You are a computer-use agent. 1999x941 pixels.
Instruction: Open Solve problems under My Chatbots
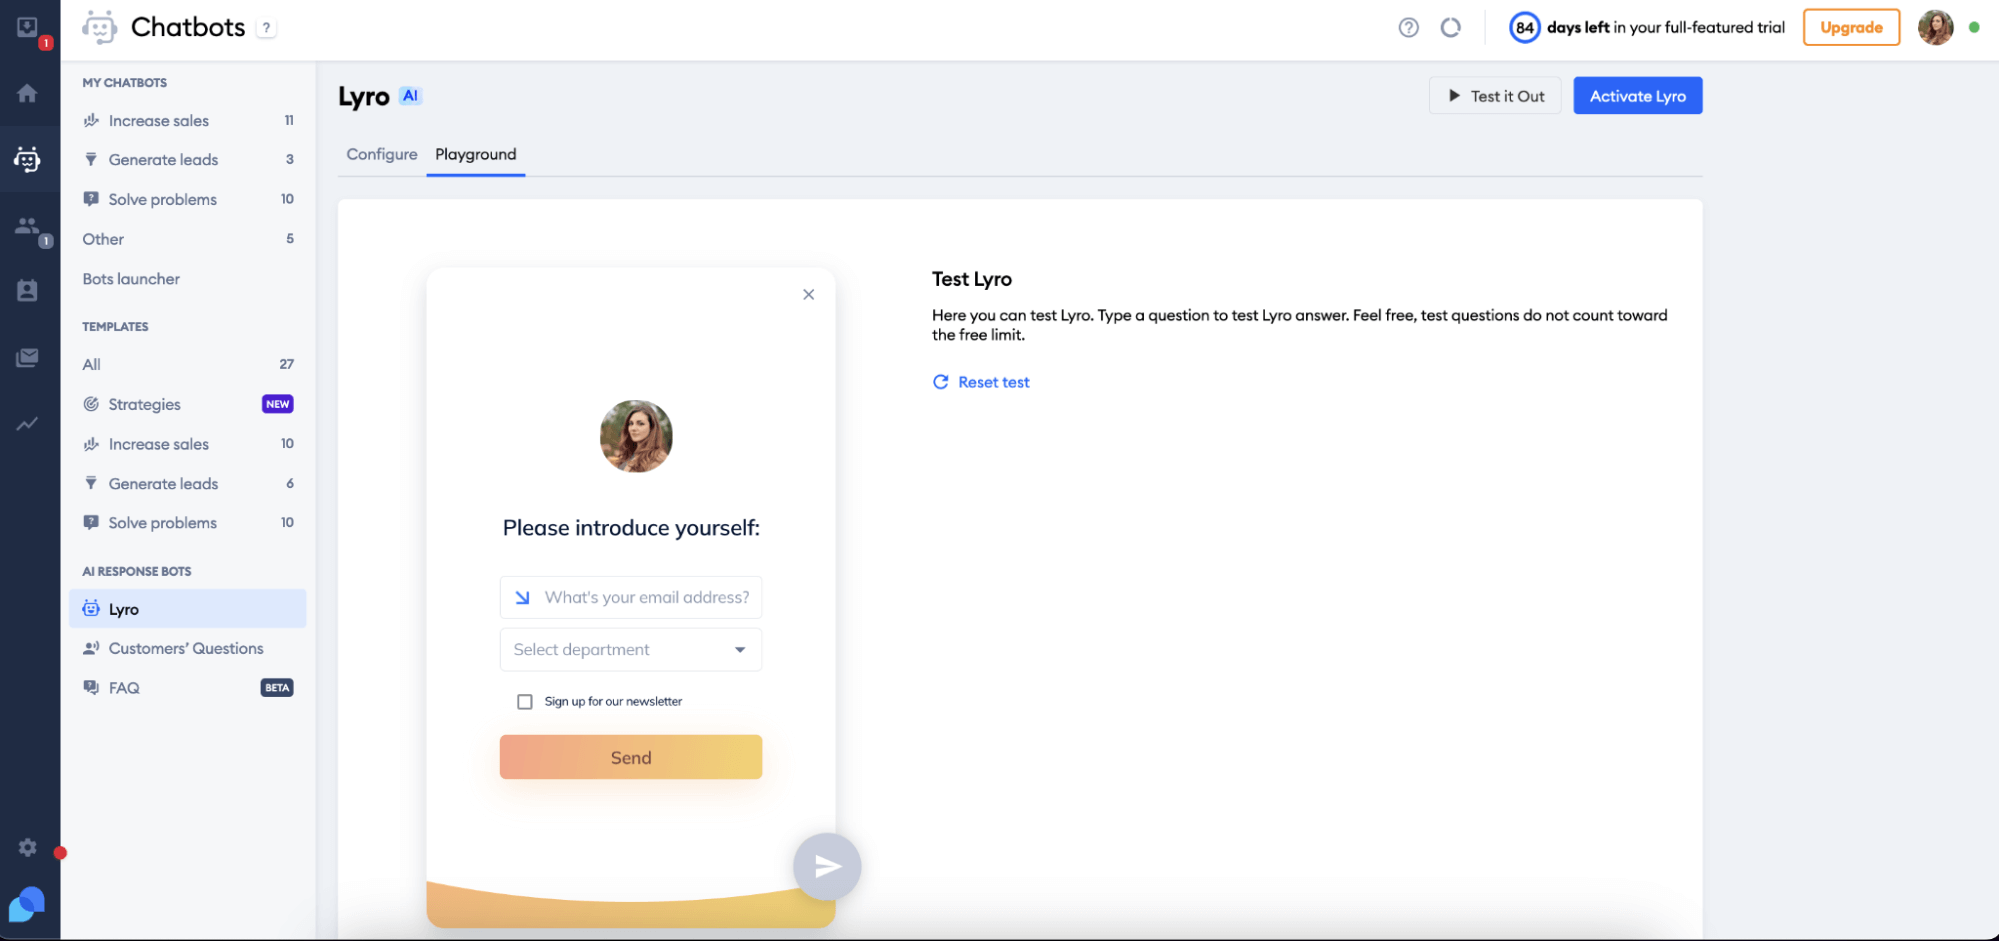pyautogui.click(x=188, y=200)
